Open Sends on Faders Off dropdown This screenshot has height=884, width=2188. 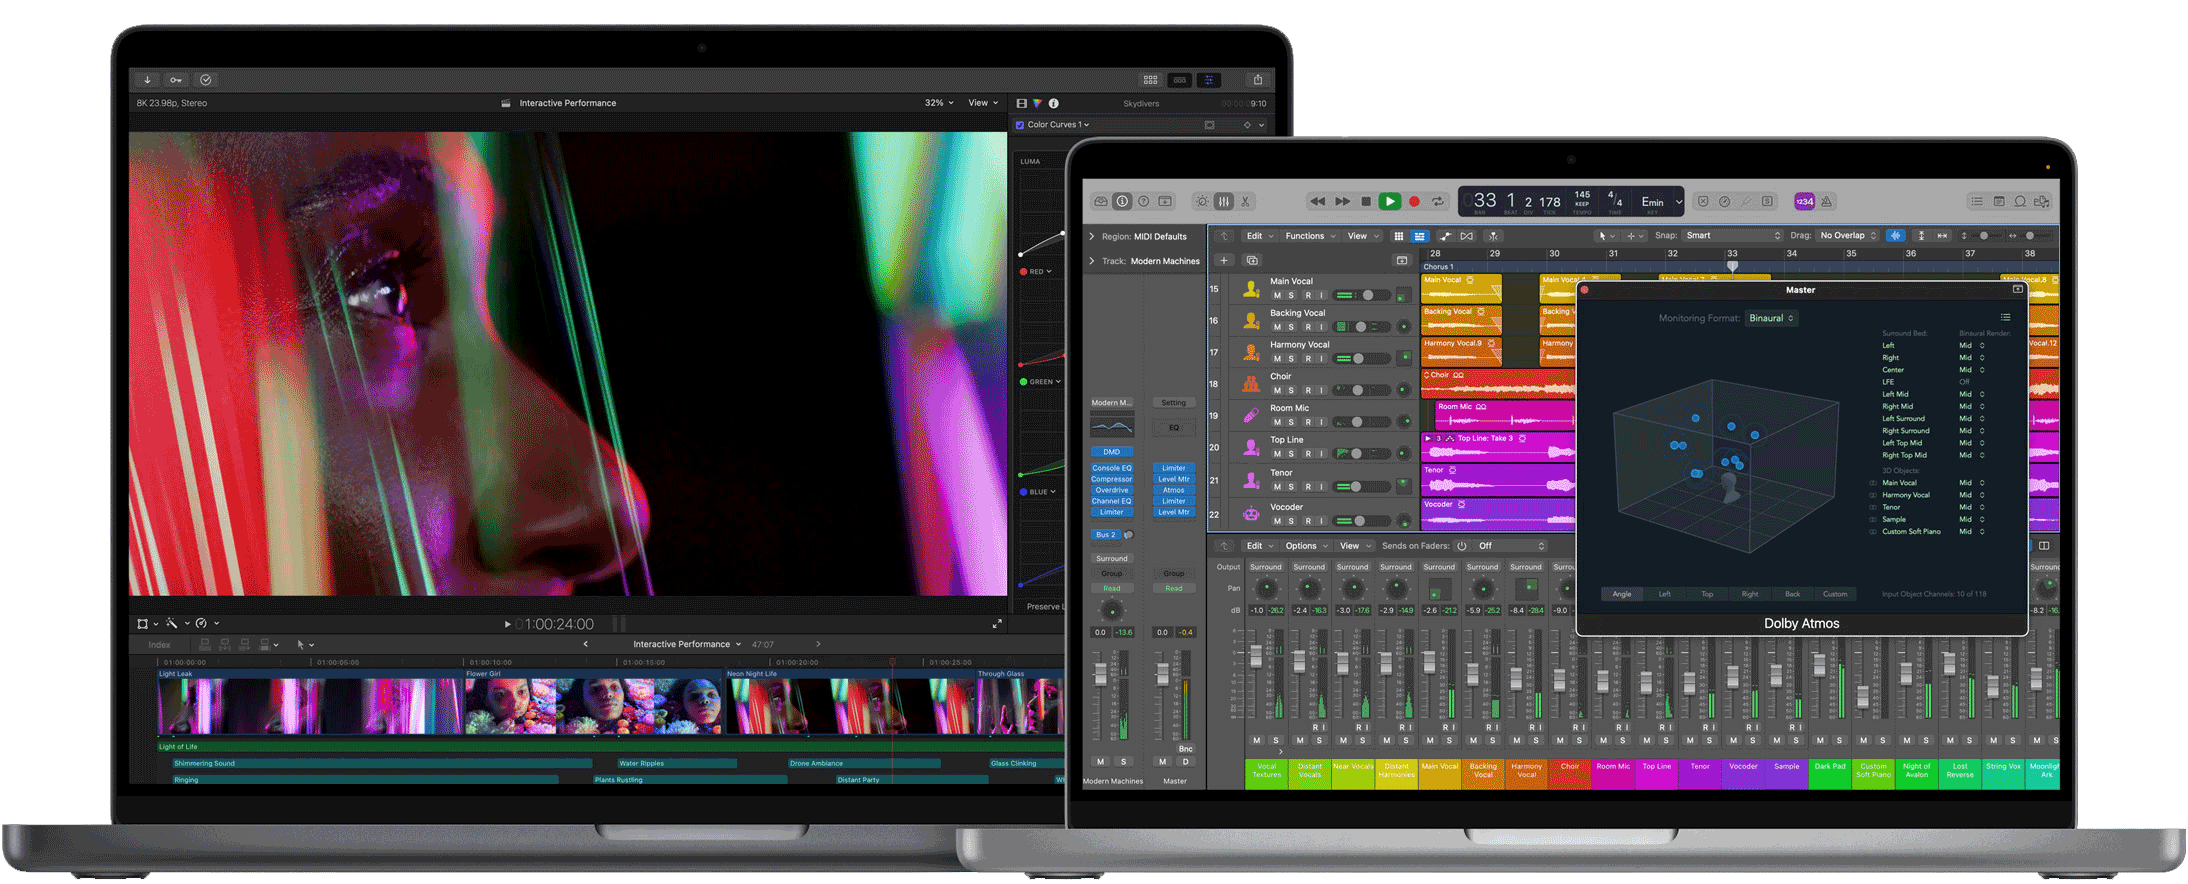coord(1511,546)
